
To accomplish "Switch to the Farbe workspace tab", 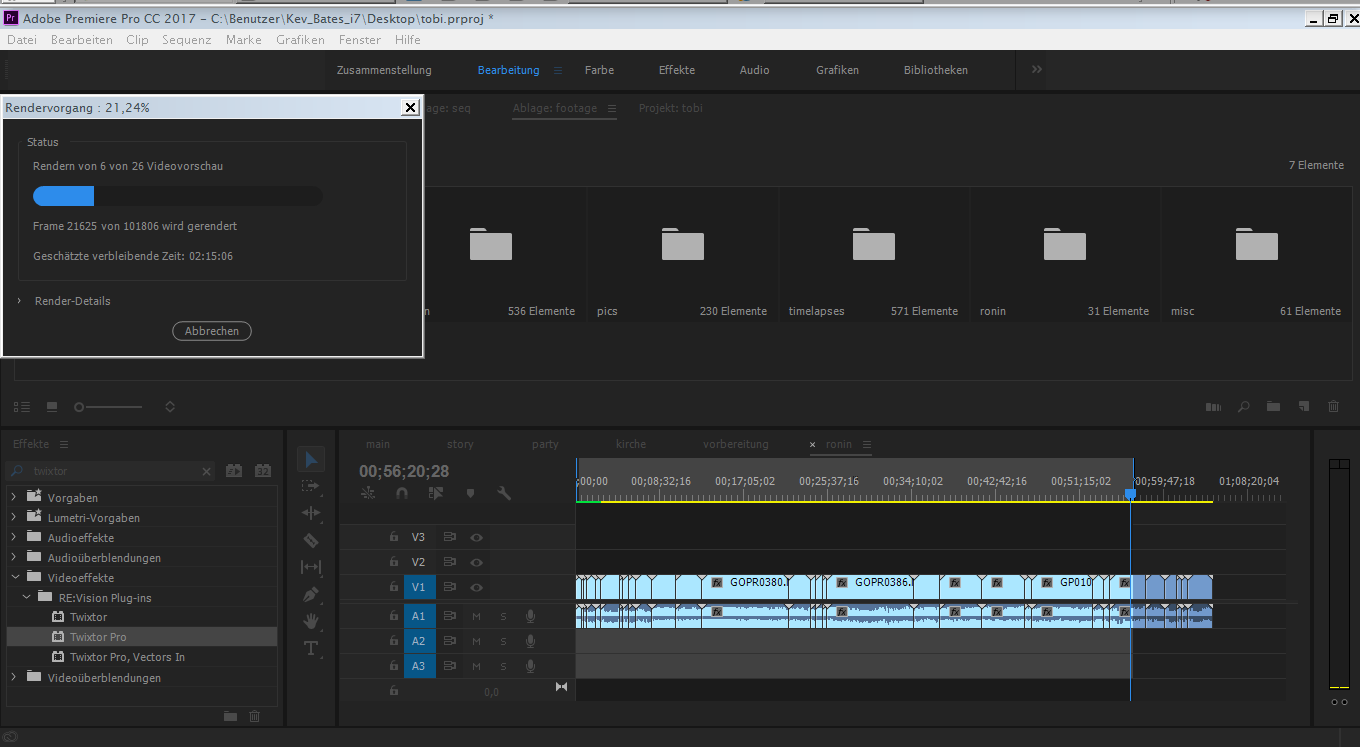I will point(599,70).
